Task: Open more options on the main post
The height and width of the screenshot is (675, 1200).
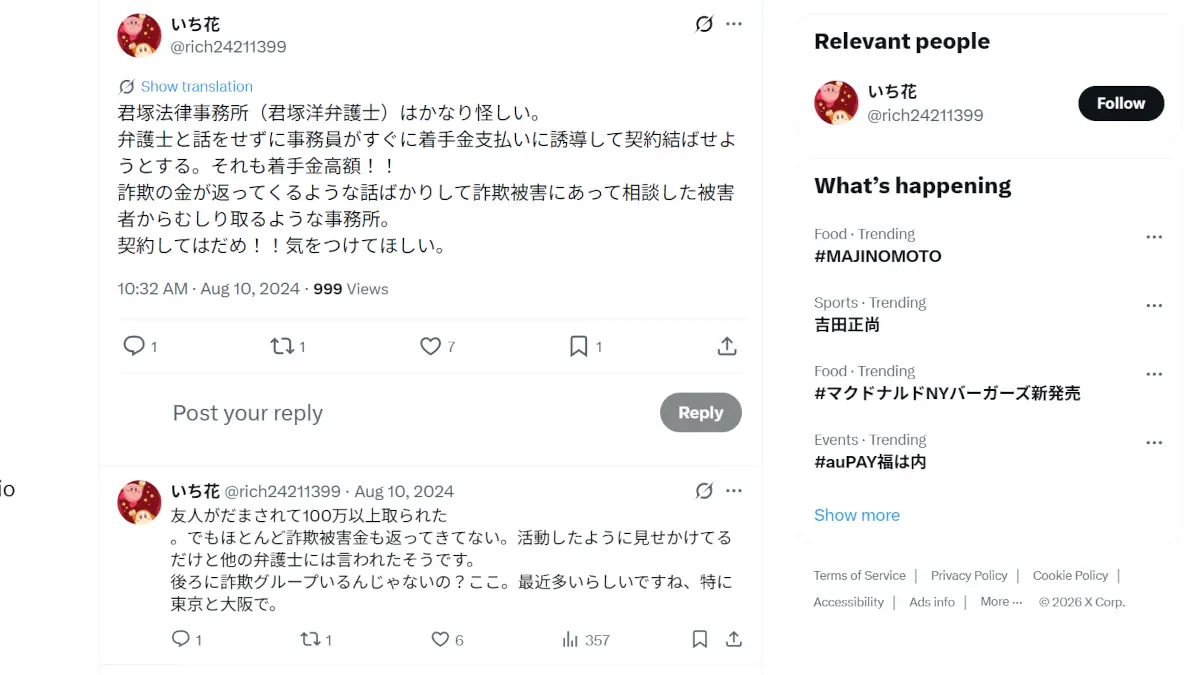Action: (734, 24)
